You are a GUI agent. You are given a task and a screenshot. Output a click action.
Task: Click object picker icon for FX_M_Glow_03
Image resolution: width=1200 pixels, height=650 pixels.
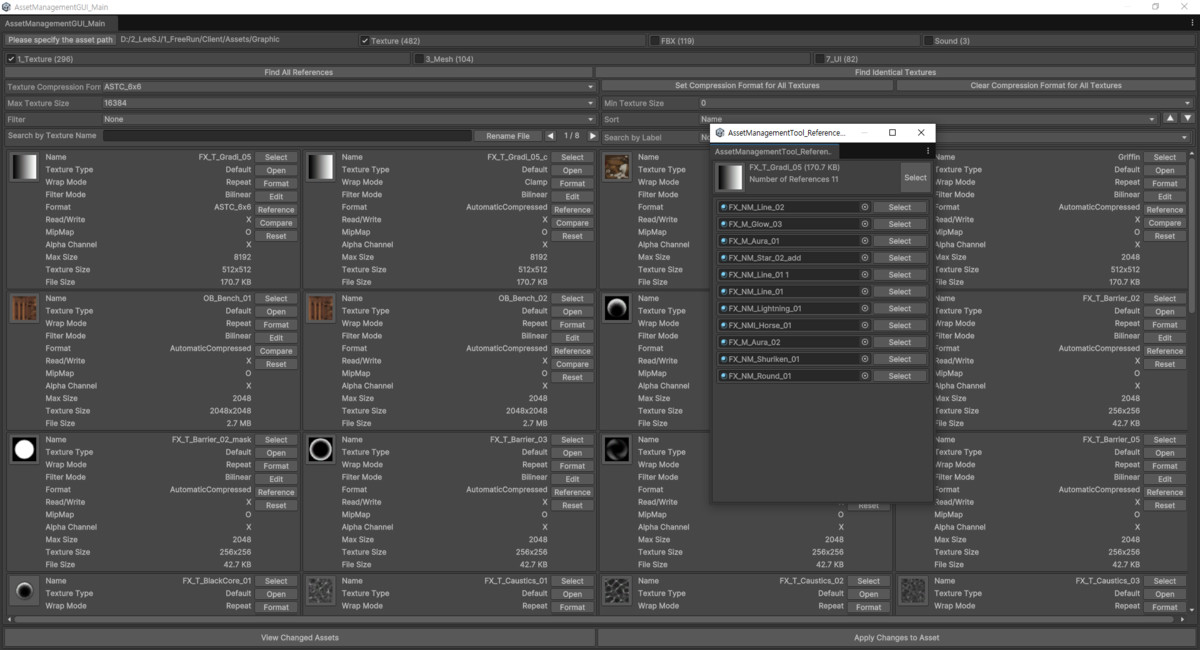point(865,224)
